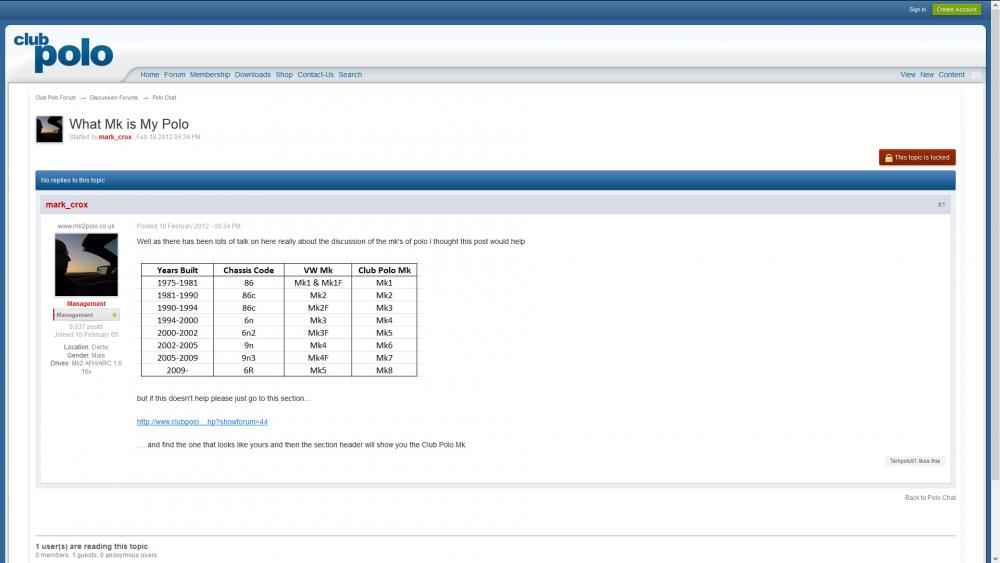Click the browser scrollbar down arrow
The width and height of the screenshot is (1000, 563).
pyautogui.click(x=995, y=559)
